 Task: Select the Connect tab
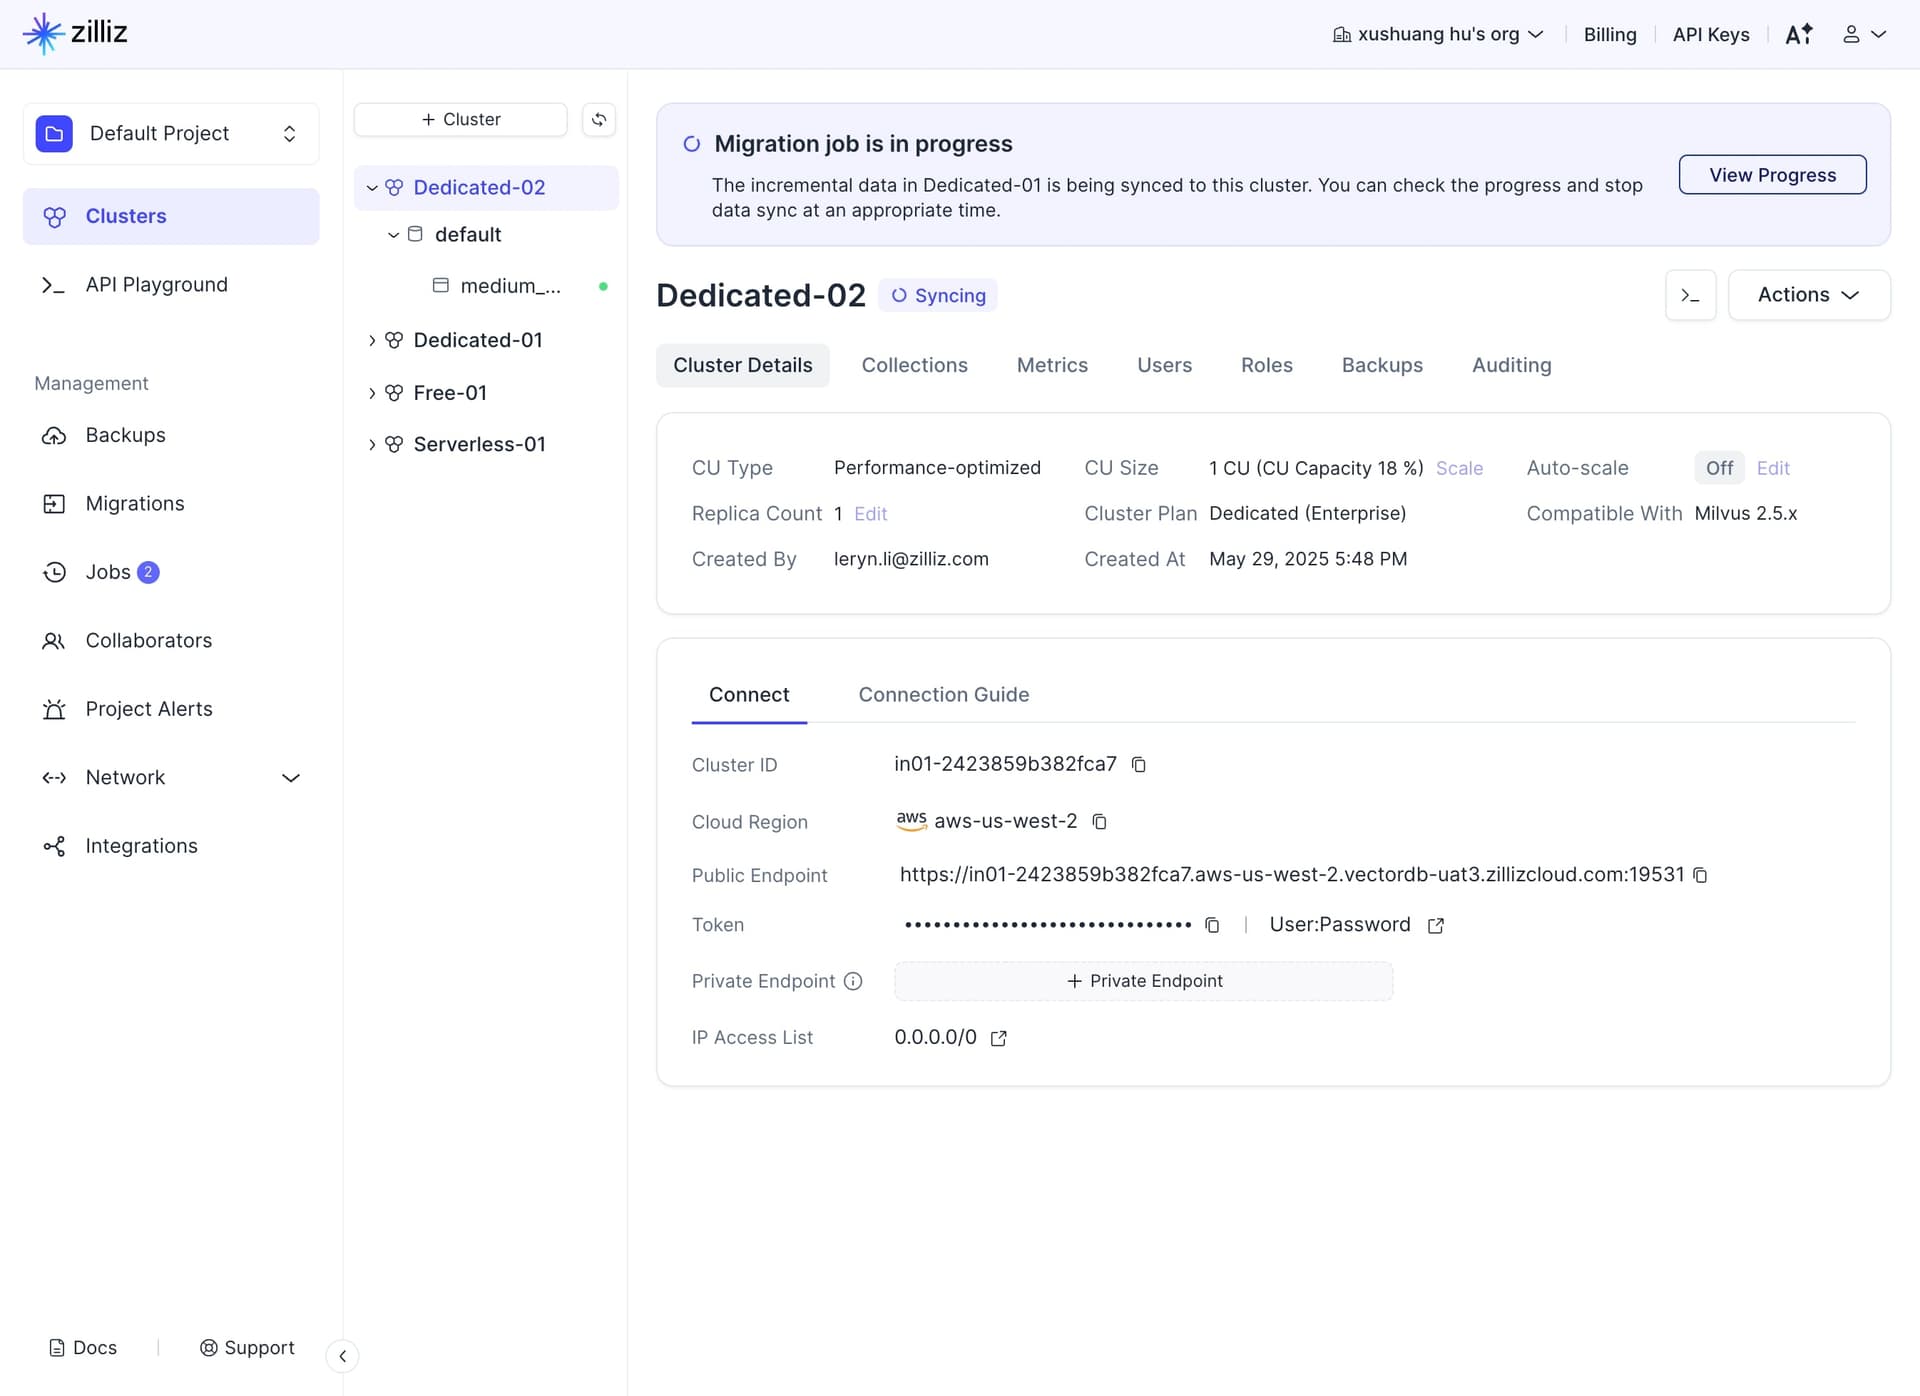pos(749,695)
